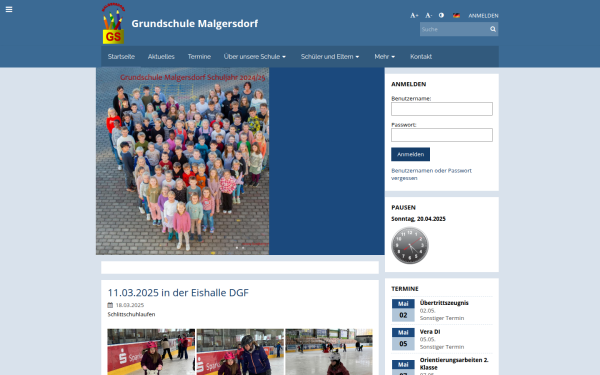This screenshot has height=375, width=600.
Task: Click the Grundschule Malgersdorf GS logo
Action: [113, 23]
